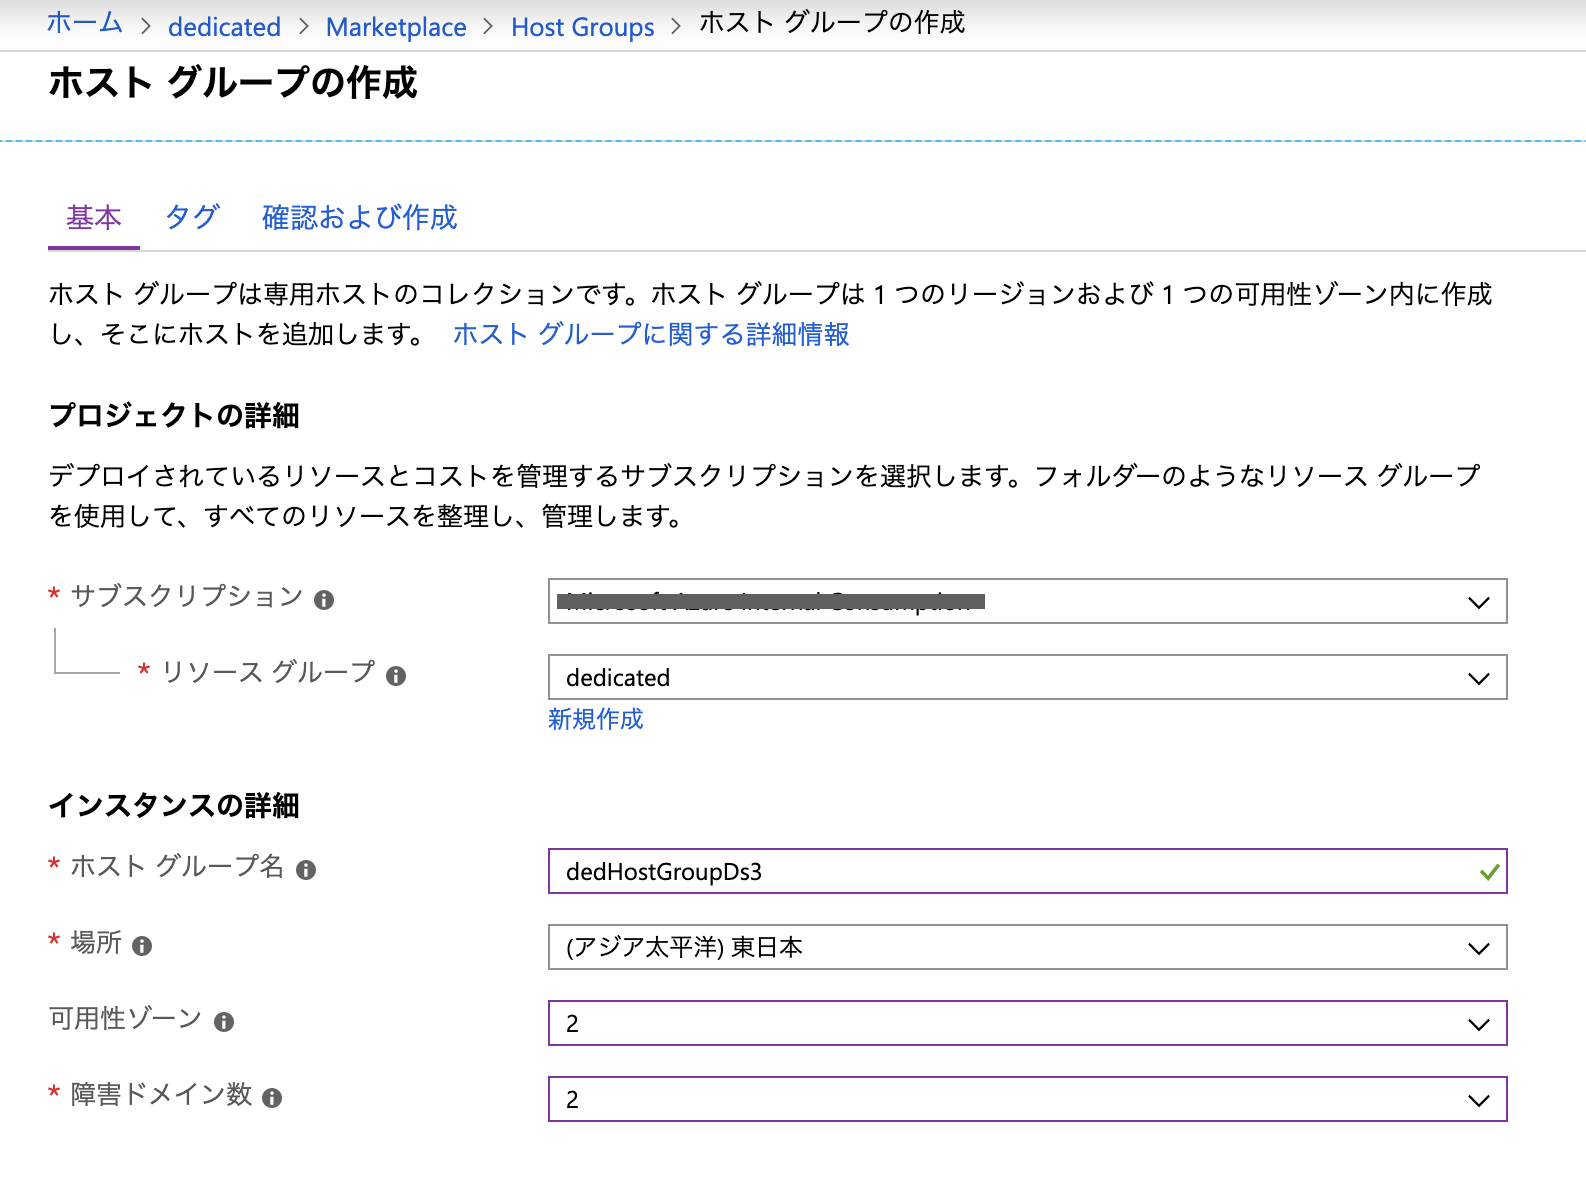The image size is (1586, 1178).
Task: Click info icon next to サブスクリプション
Action: [324, 600]
